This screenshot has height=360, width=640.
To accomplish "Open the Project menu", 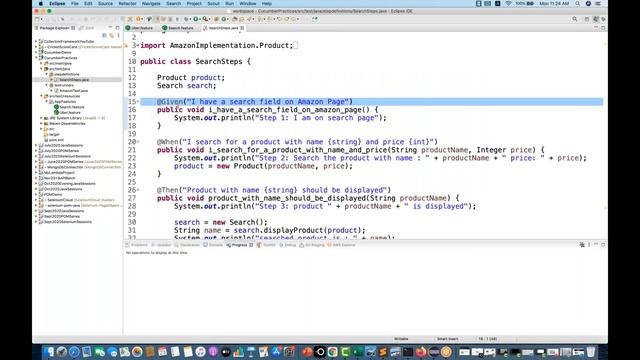I will [194, 3].
